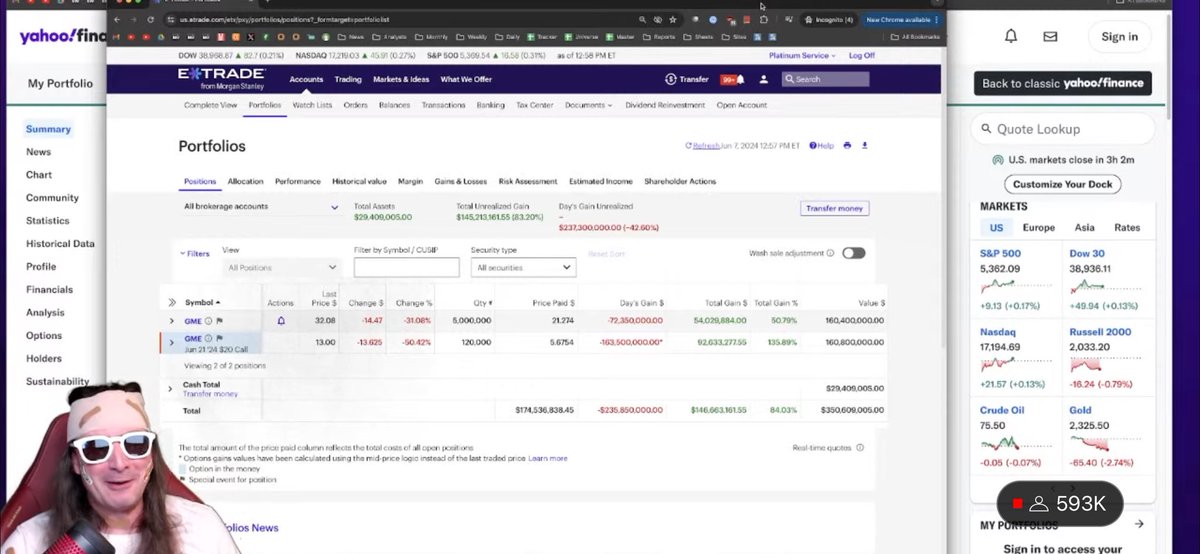The image size is (1200, 554).
Task: Click the bookmark star in Chrome address bar
Action: pyautogui.click(x=673, y=19)
